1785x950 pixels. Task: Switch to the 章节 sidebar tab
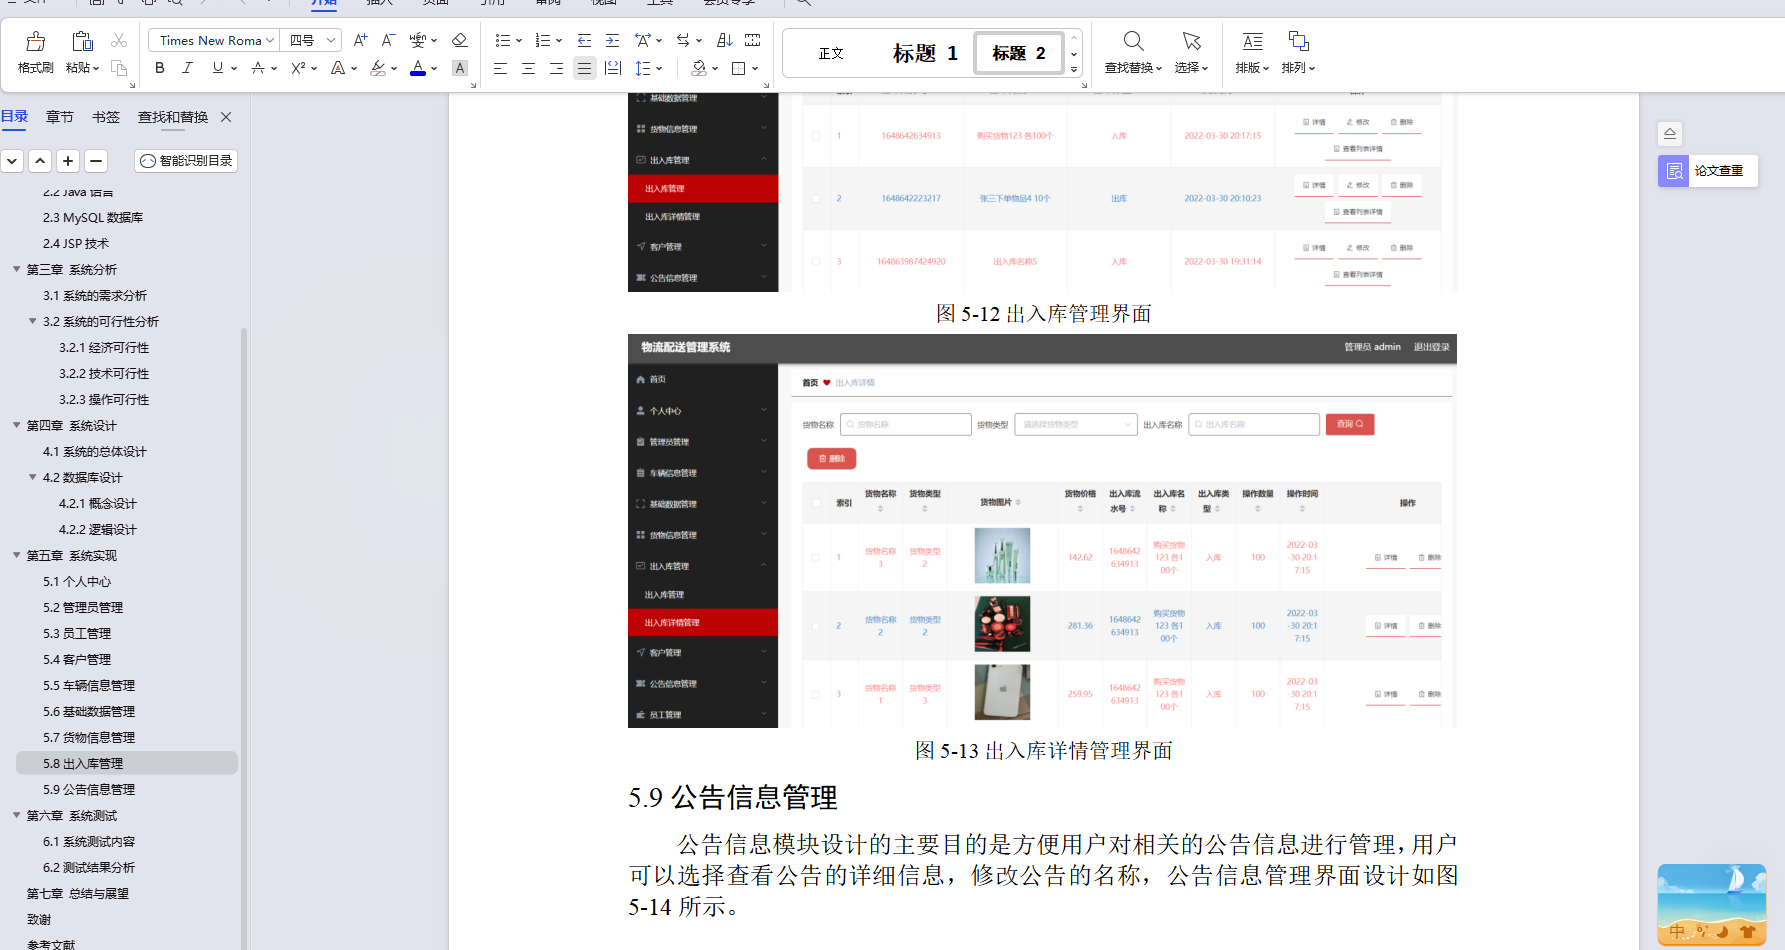[59, 116]
